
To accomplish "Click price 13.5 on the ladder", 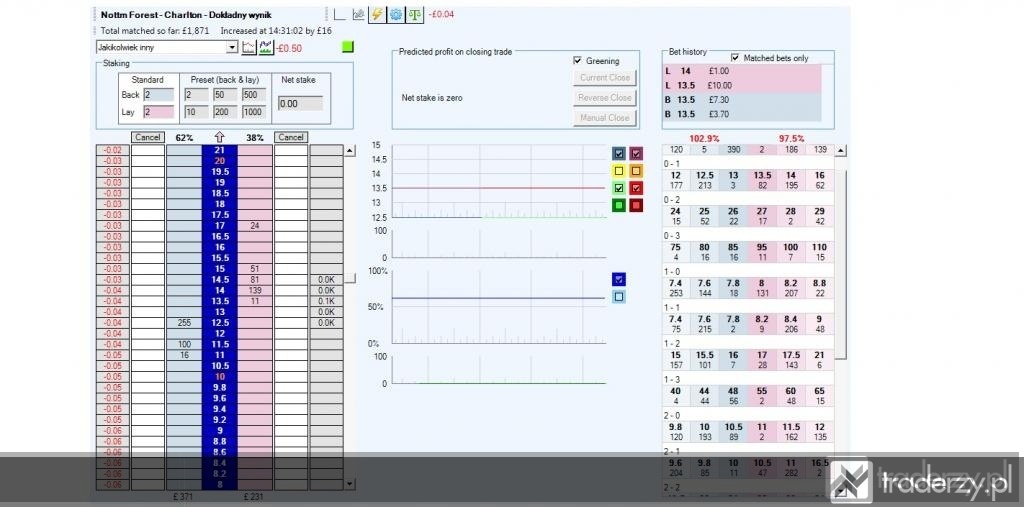I will click(x=219, y=301).
